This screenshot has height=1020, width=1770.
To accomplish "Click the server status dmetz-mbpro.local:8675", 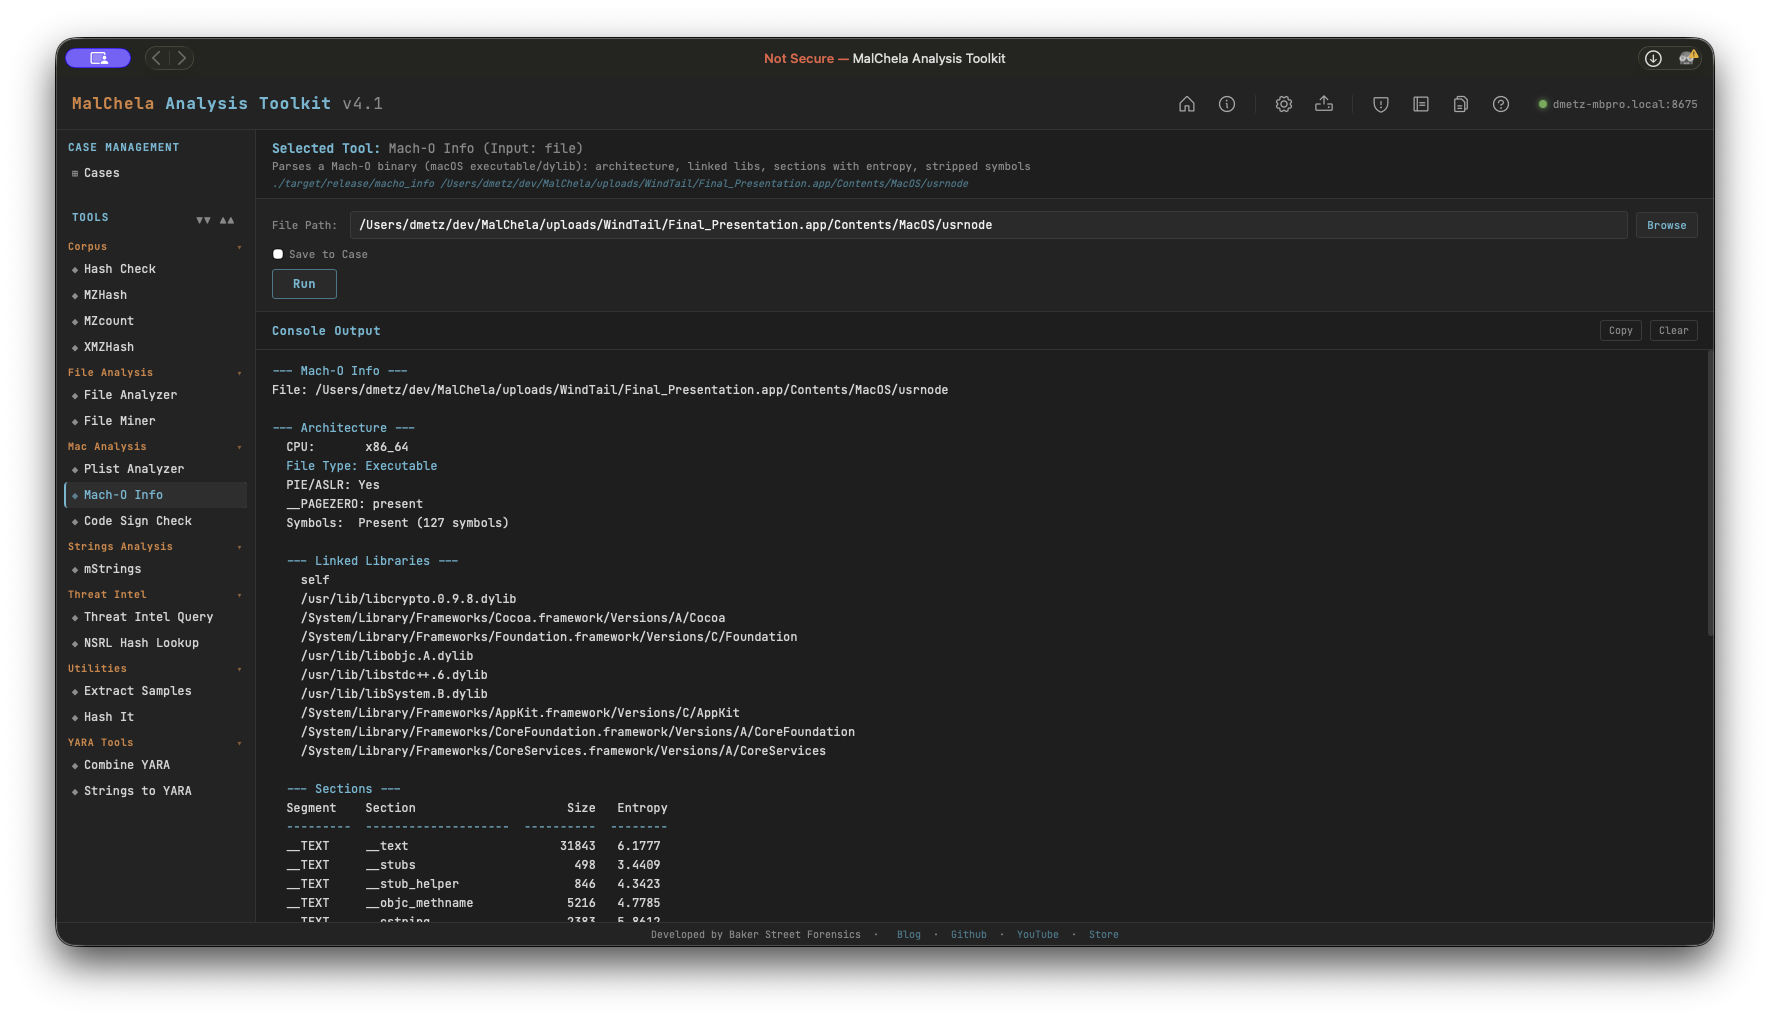I will pos(1618,104).
